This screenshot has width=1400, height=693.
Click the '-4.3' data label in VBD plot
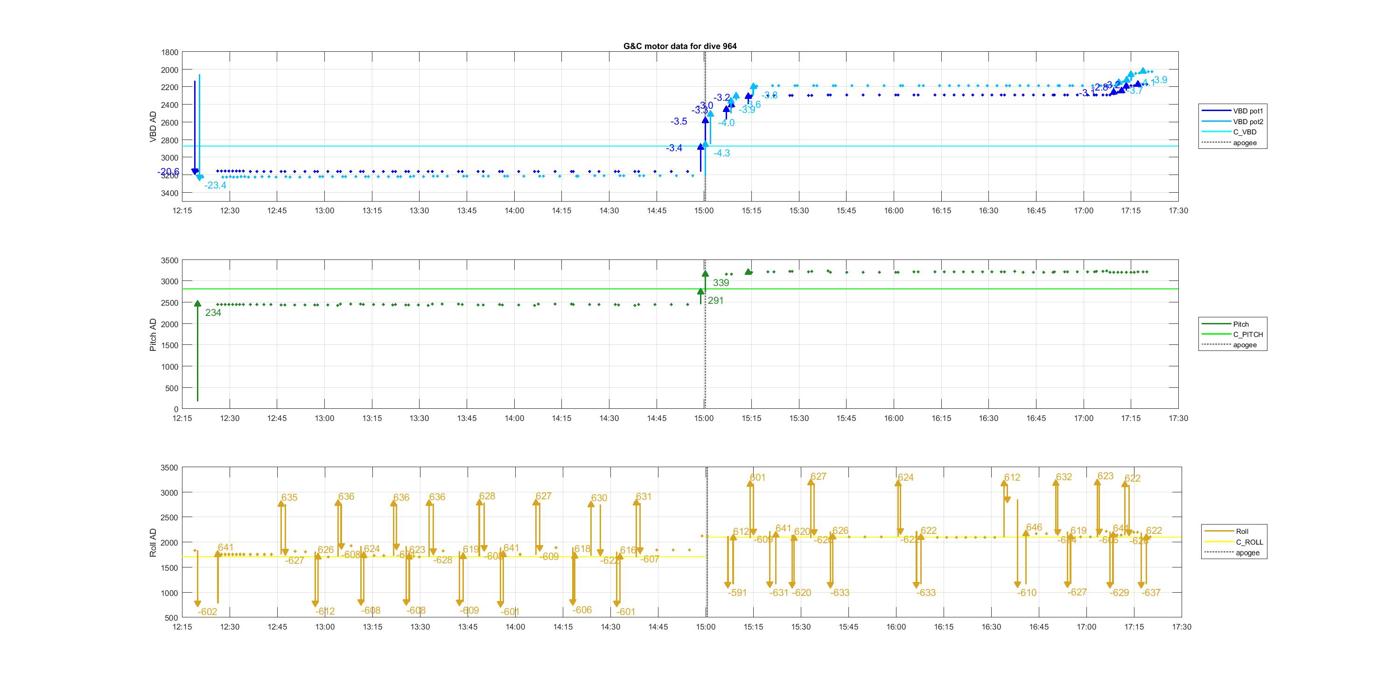[721, 153]
